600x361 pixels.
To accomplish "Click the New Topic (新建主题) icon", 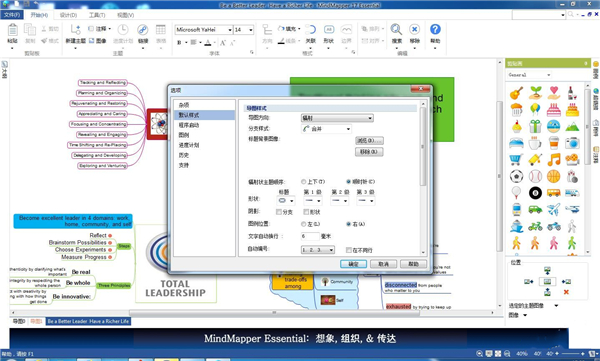I will click(75, 29).
